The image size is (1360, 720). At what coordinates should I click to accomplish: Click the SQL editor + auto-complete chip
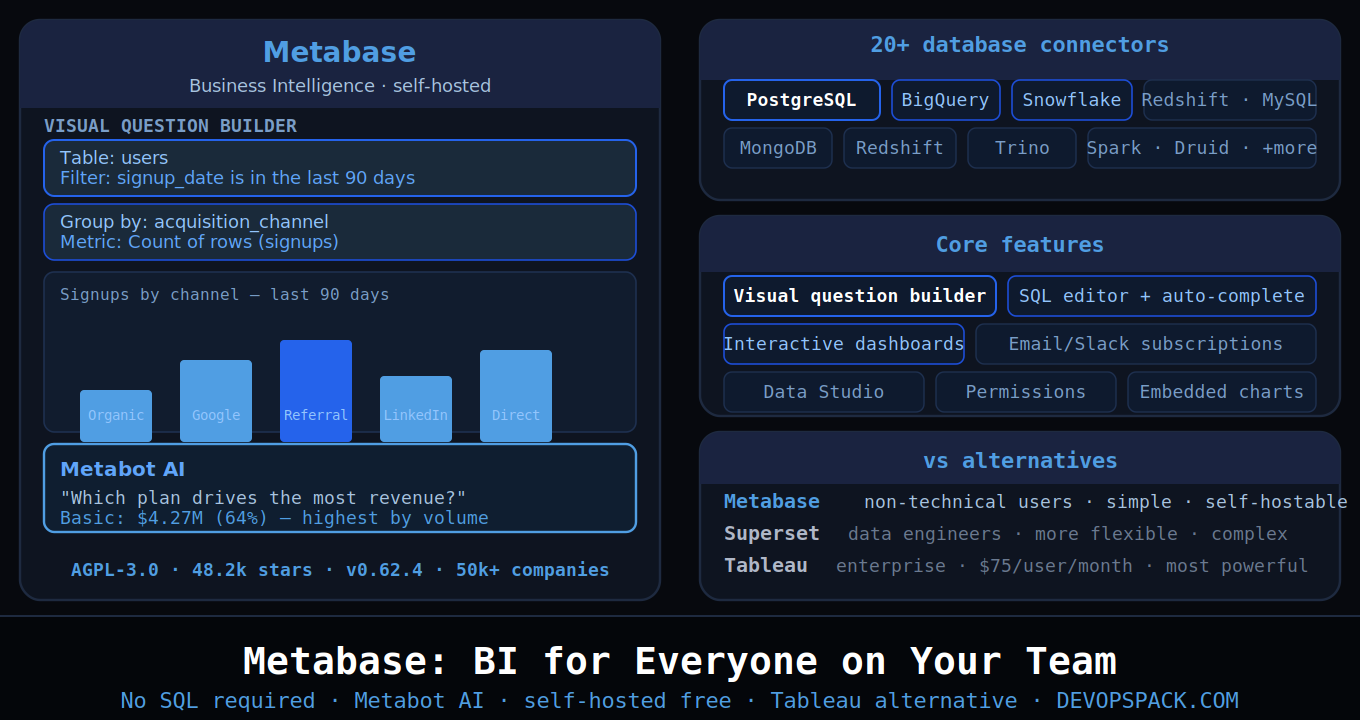(1162, 296)
